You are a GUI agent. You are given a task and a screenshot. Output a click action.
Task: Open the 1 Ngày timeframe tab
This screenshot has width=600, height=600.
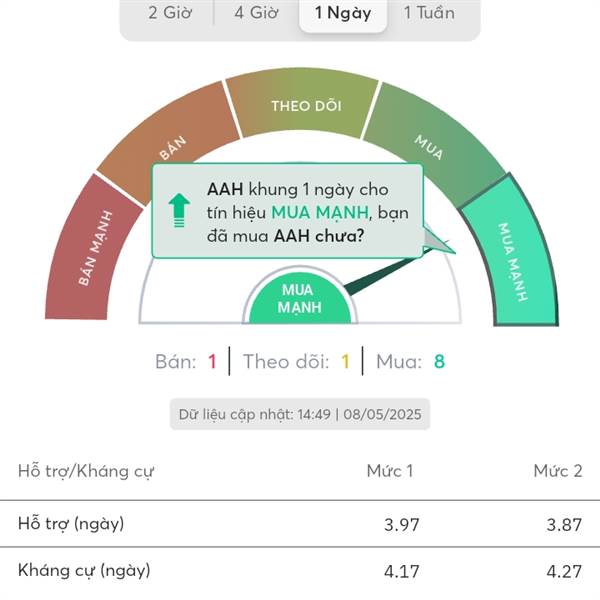coord(343,13)
